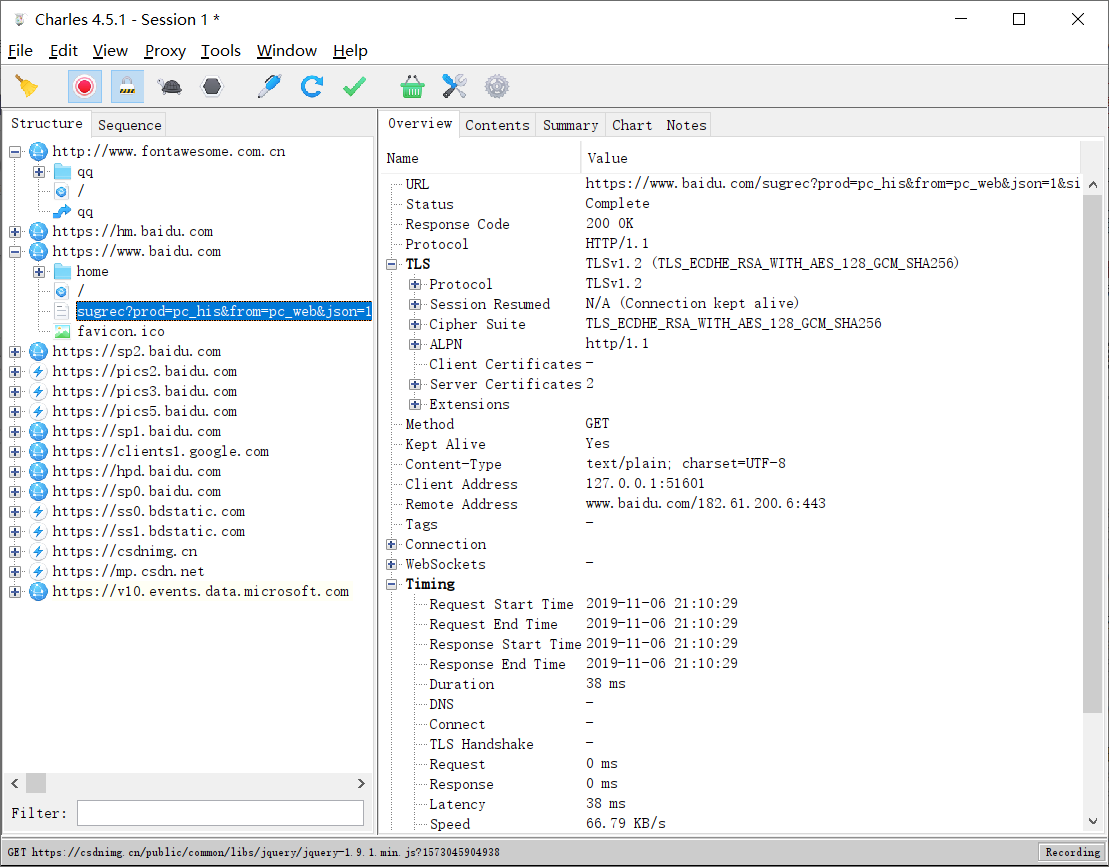1109x867 pixels.
Task: Open settings with the wrench icon
Action: click(x=453, y=86)
